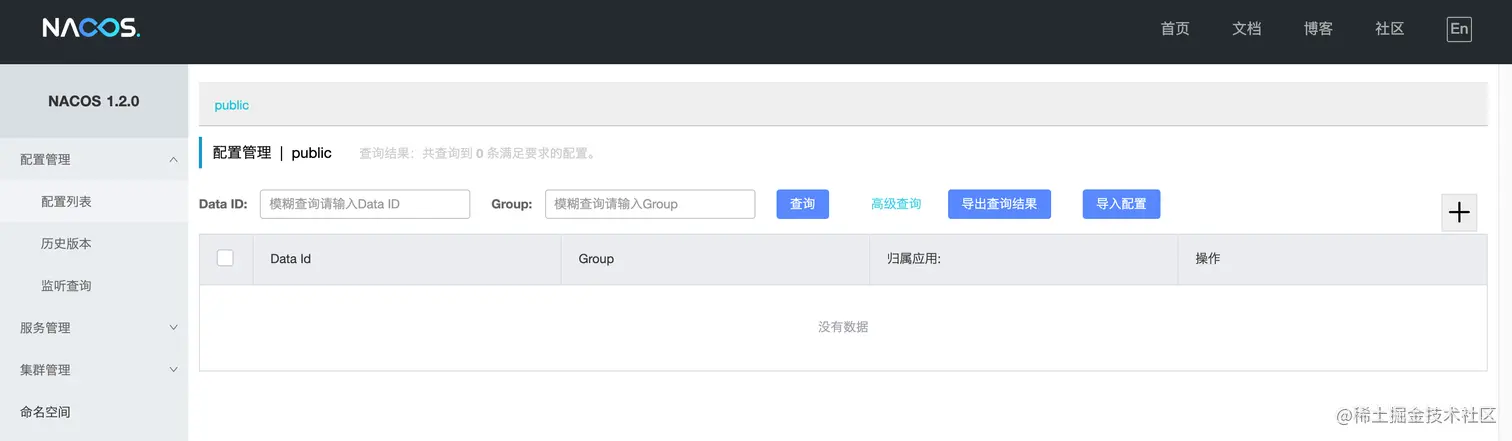Open 历史版本 in the sidebar

66,243
